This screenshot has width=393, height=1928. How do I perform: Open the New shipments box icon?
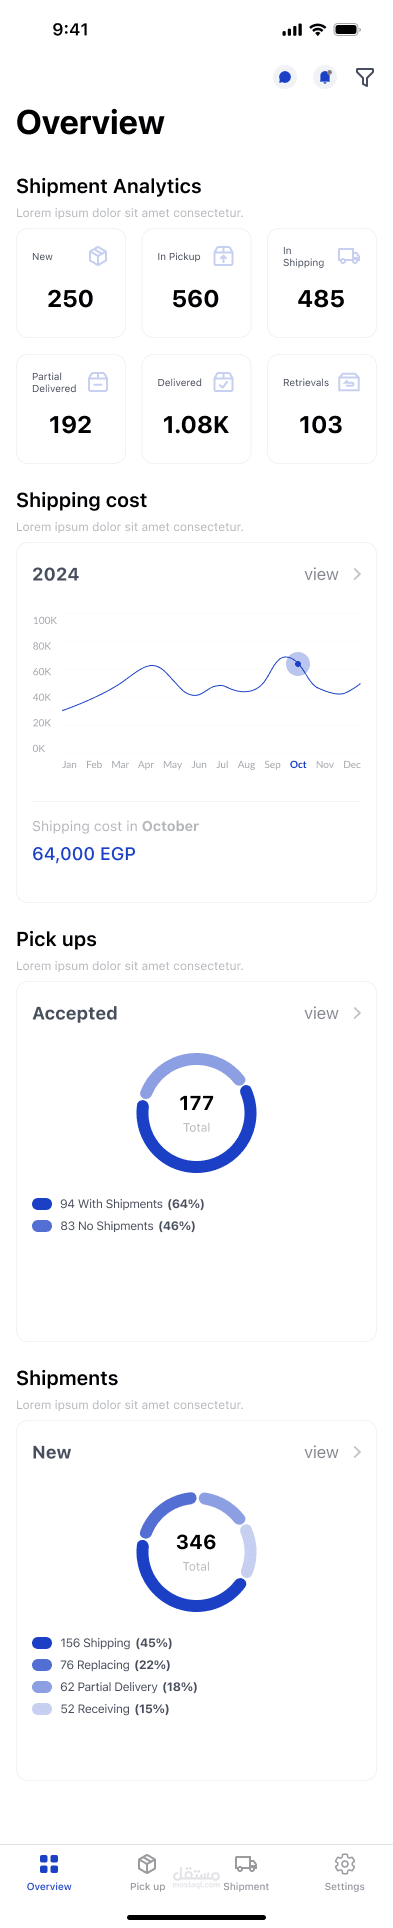pyautogui.click(x=98, y=256)
